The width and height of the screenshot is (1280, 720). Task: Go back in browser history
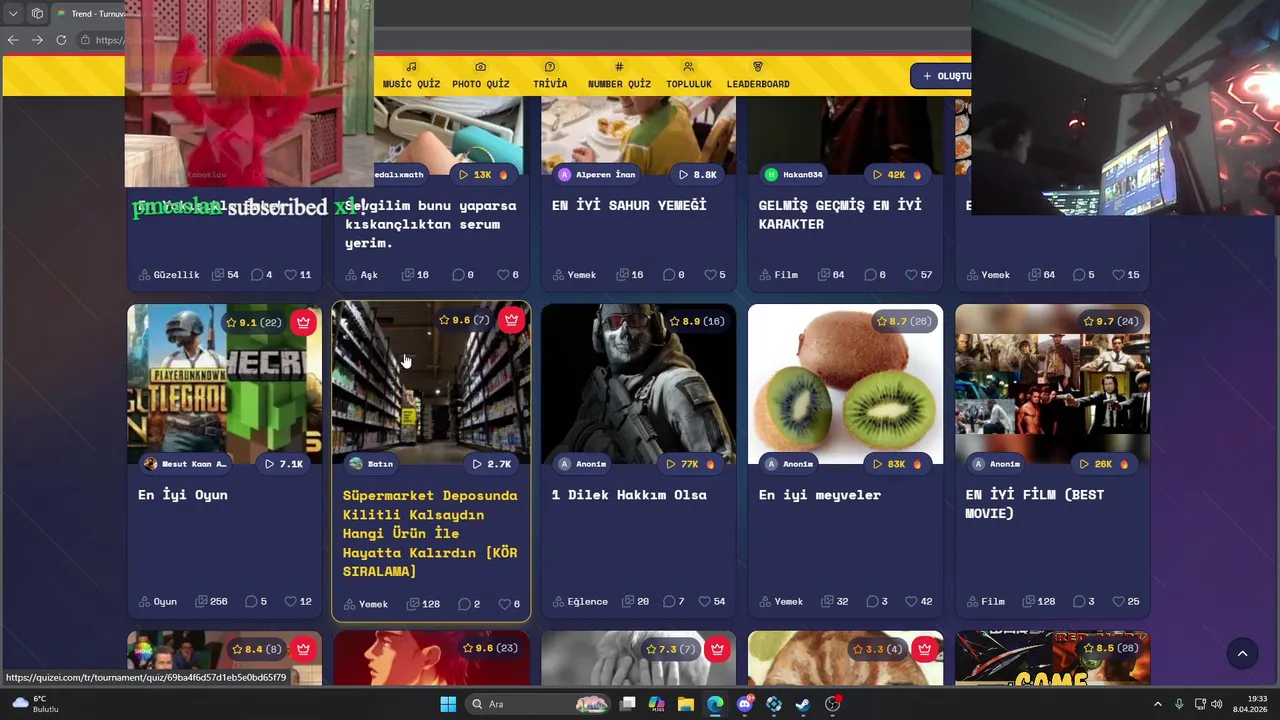[x=13, y=40]
